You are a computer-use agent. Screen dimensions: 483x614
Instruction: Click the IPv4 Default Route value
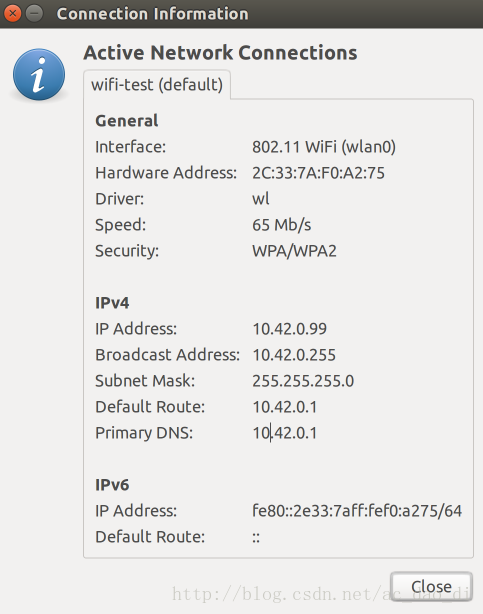tap(285, 407)
